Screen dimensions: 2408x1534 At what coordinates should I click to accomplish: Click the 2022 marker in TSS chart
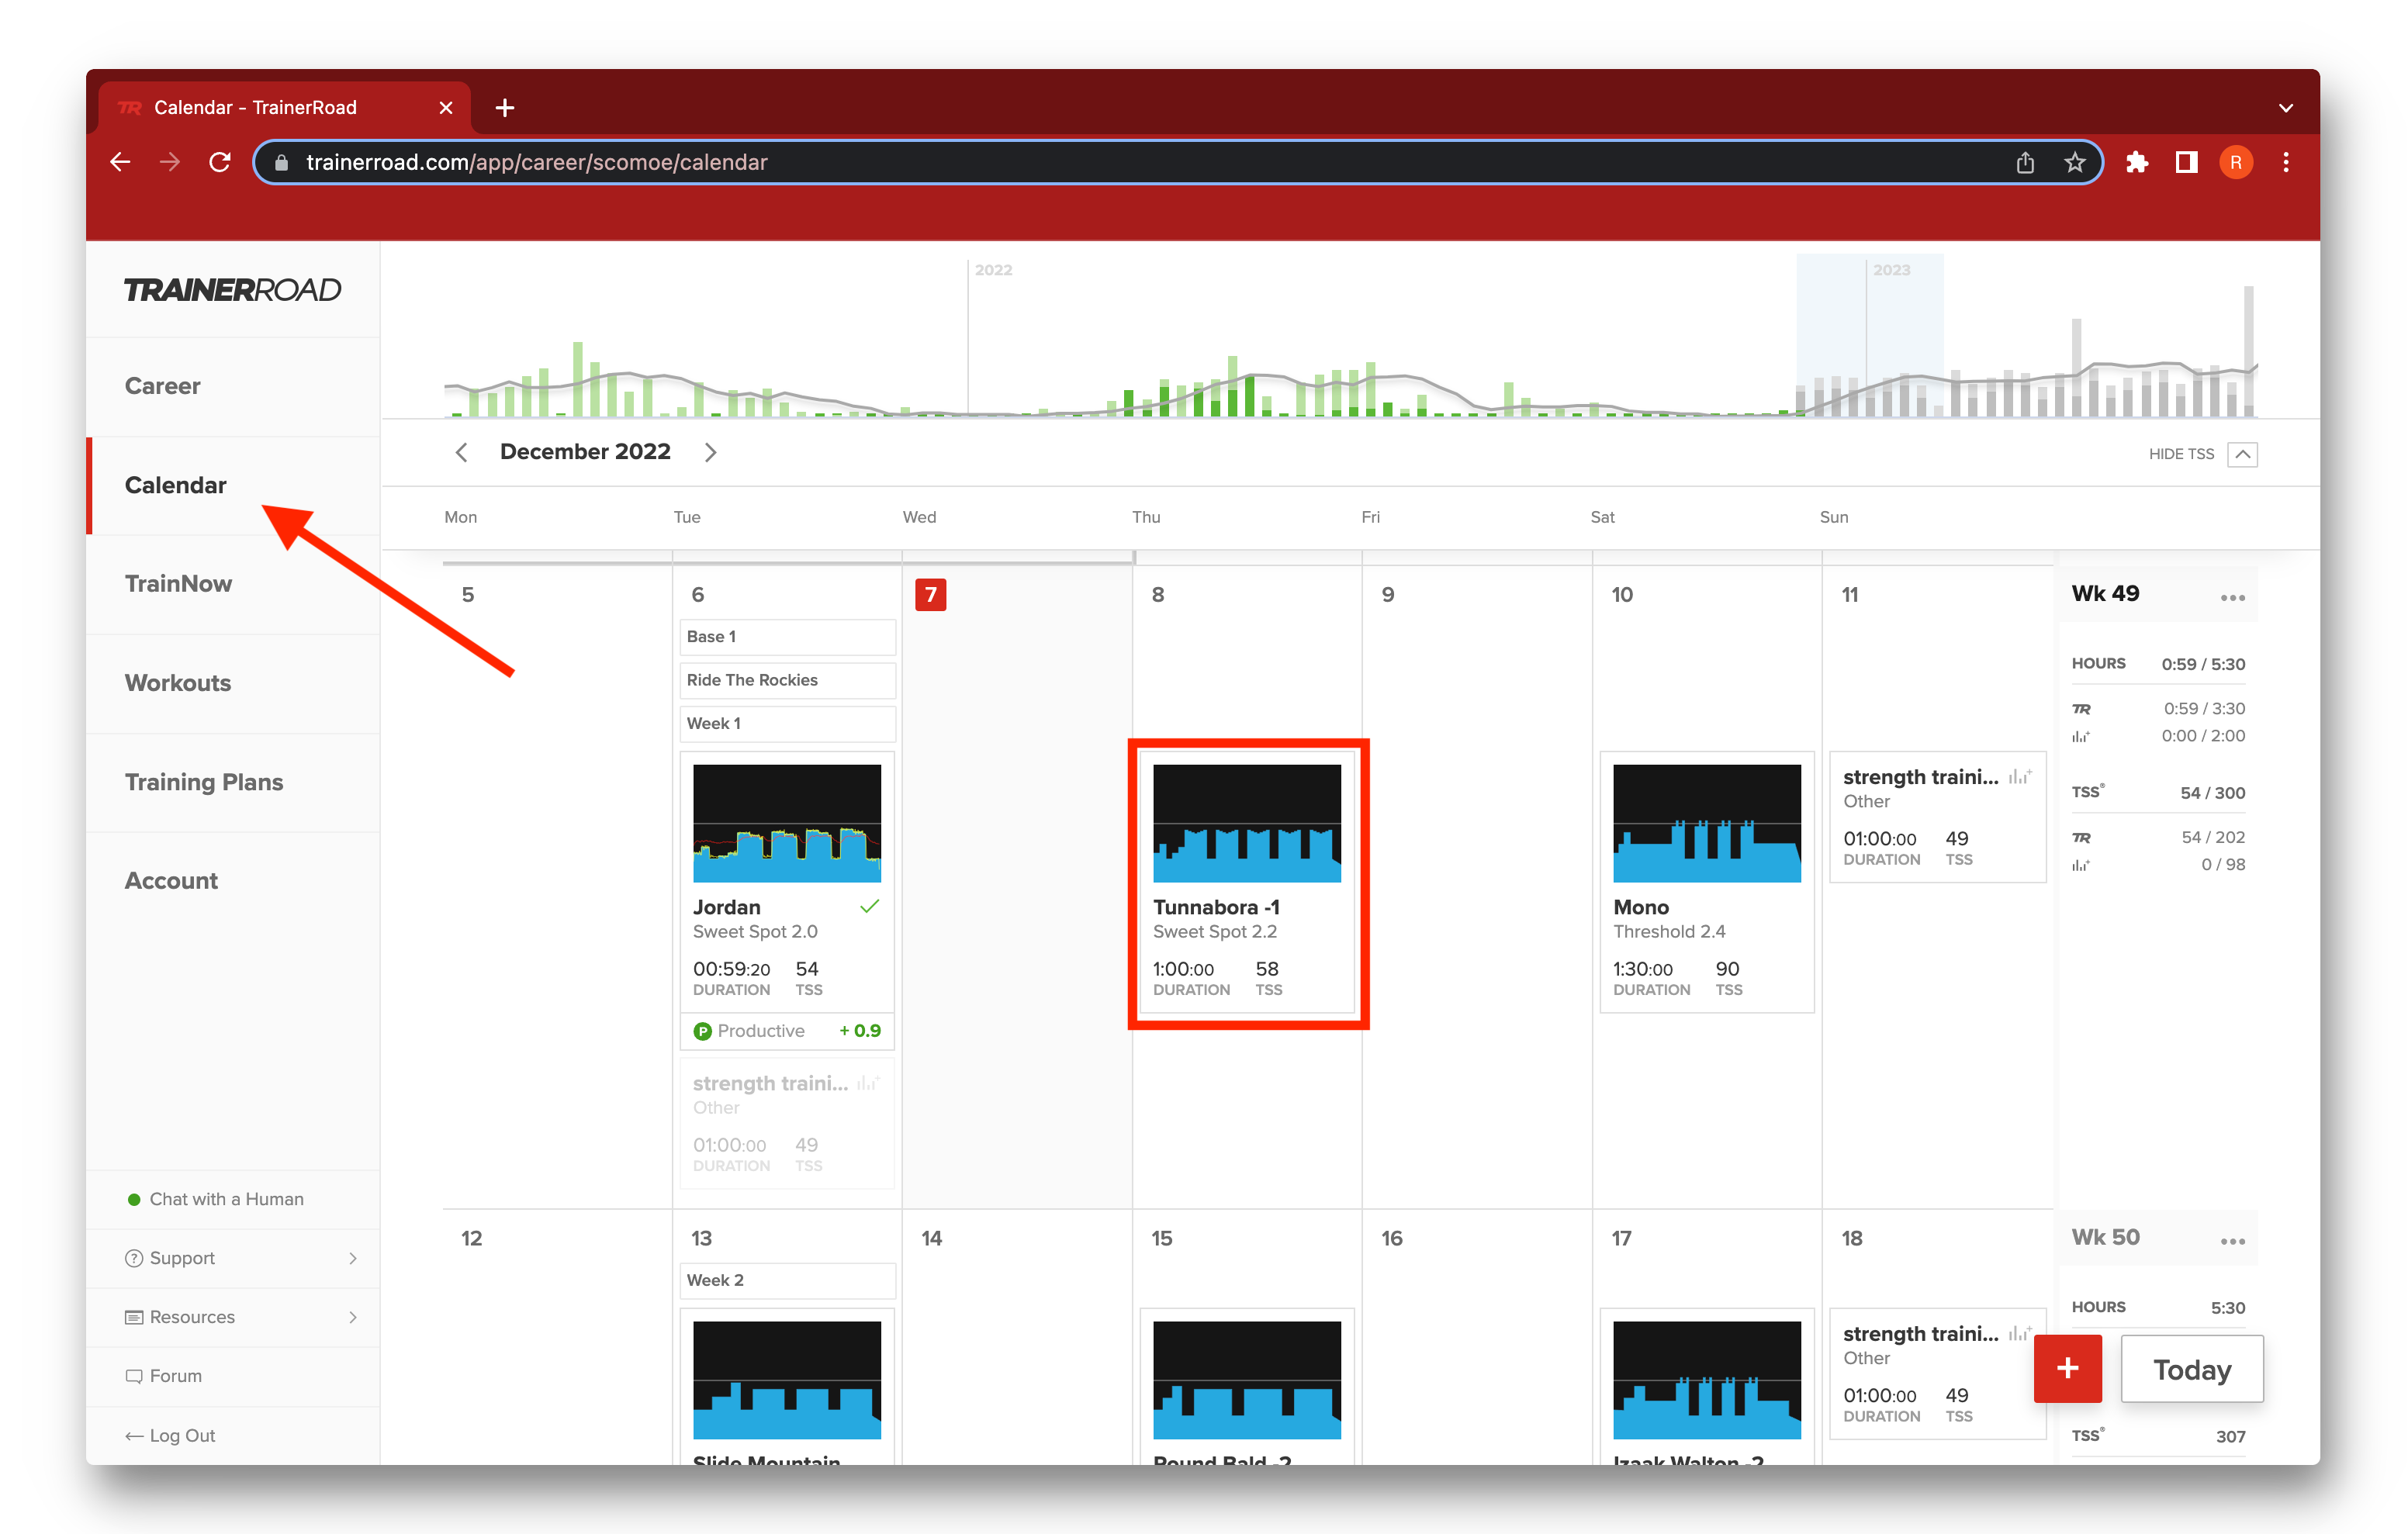(993, 270)
